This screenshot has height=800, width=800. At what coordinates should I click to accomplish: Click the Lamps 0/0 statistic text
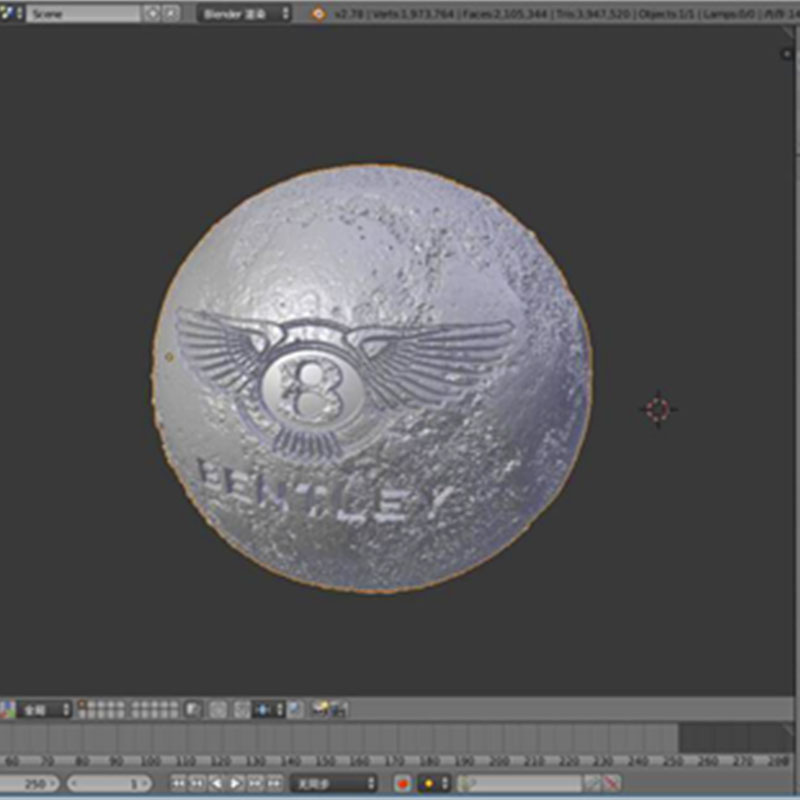729,14
